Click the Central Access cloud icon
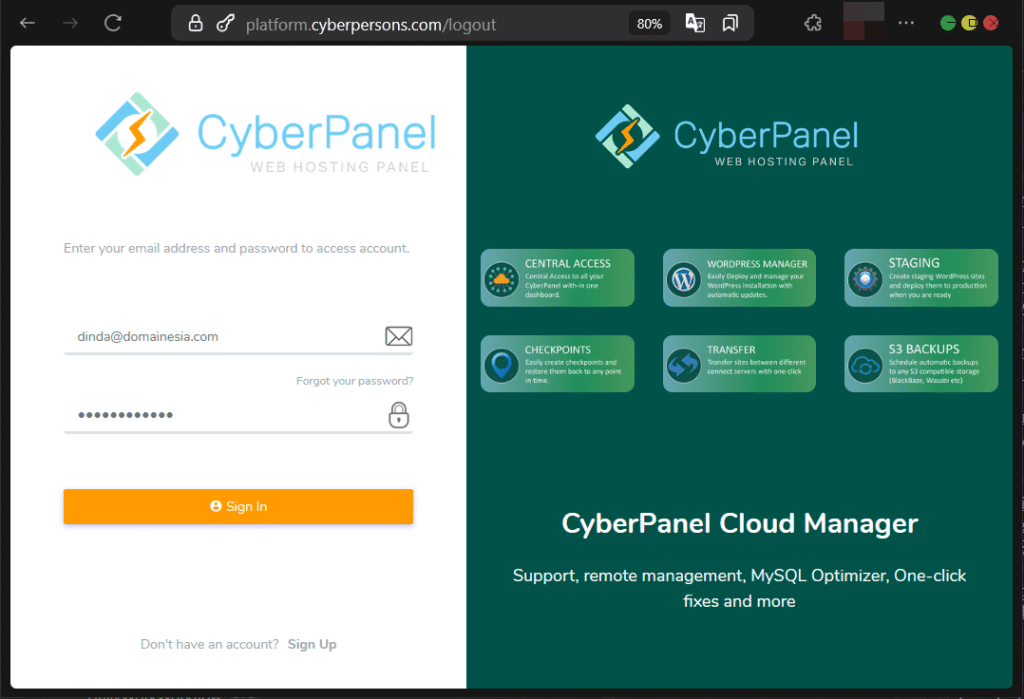Screen dimensions: 1024x699 502,280
